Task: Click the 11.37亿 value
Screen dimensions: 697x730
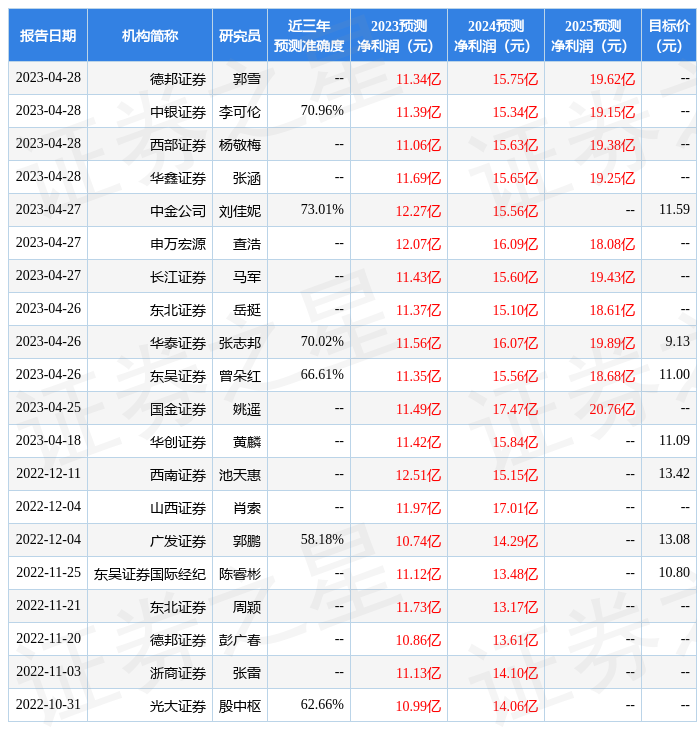Action: click(x=418, y=310)
